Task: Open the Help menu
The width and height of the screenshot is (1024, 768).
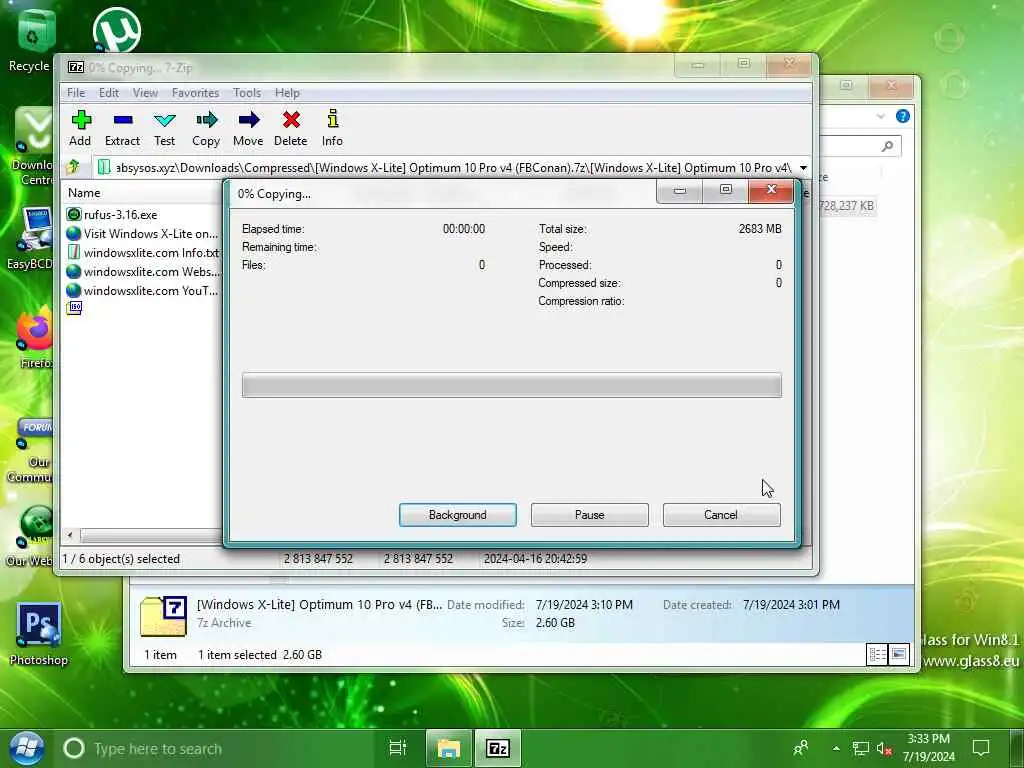Action: [x=287, y=93]
